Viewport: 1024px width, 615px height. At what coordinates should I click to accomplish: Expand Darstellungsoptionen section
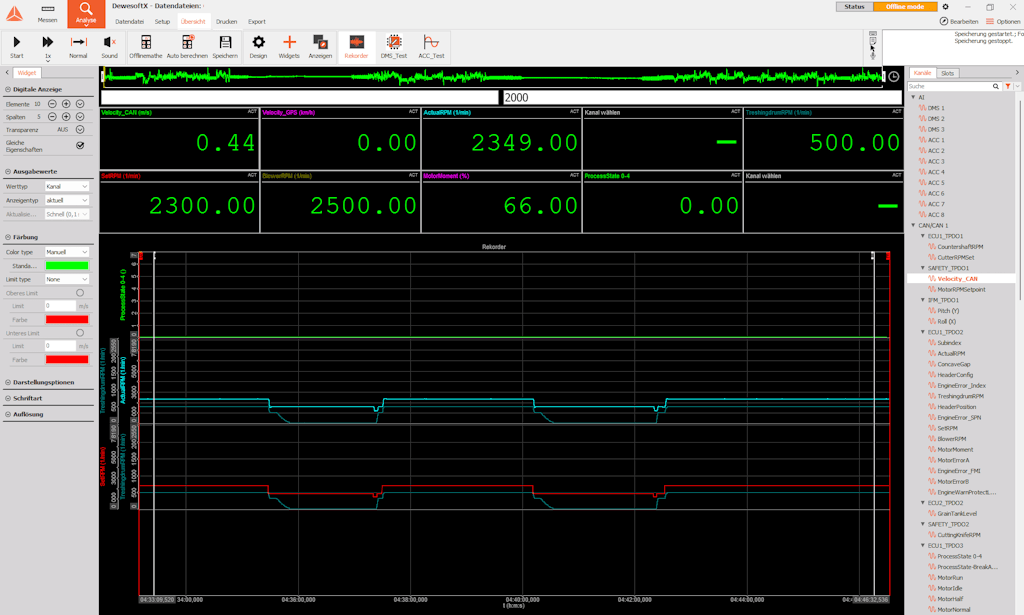click(x=43, y=383)
